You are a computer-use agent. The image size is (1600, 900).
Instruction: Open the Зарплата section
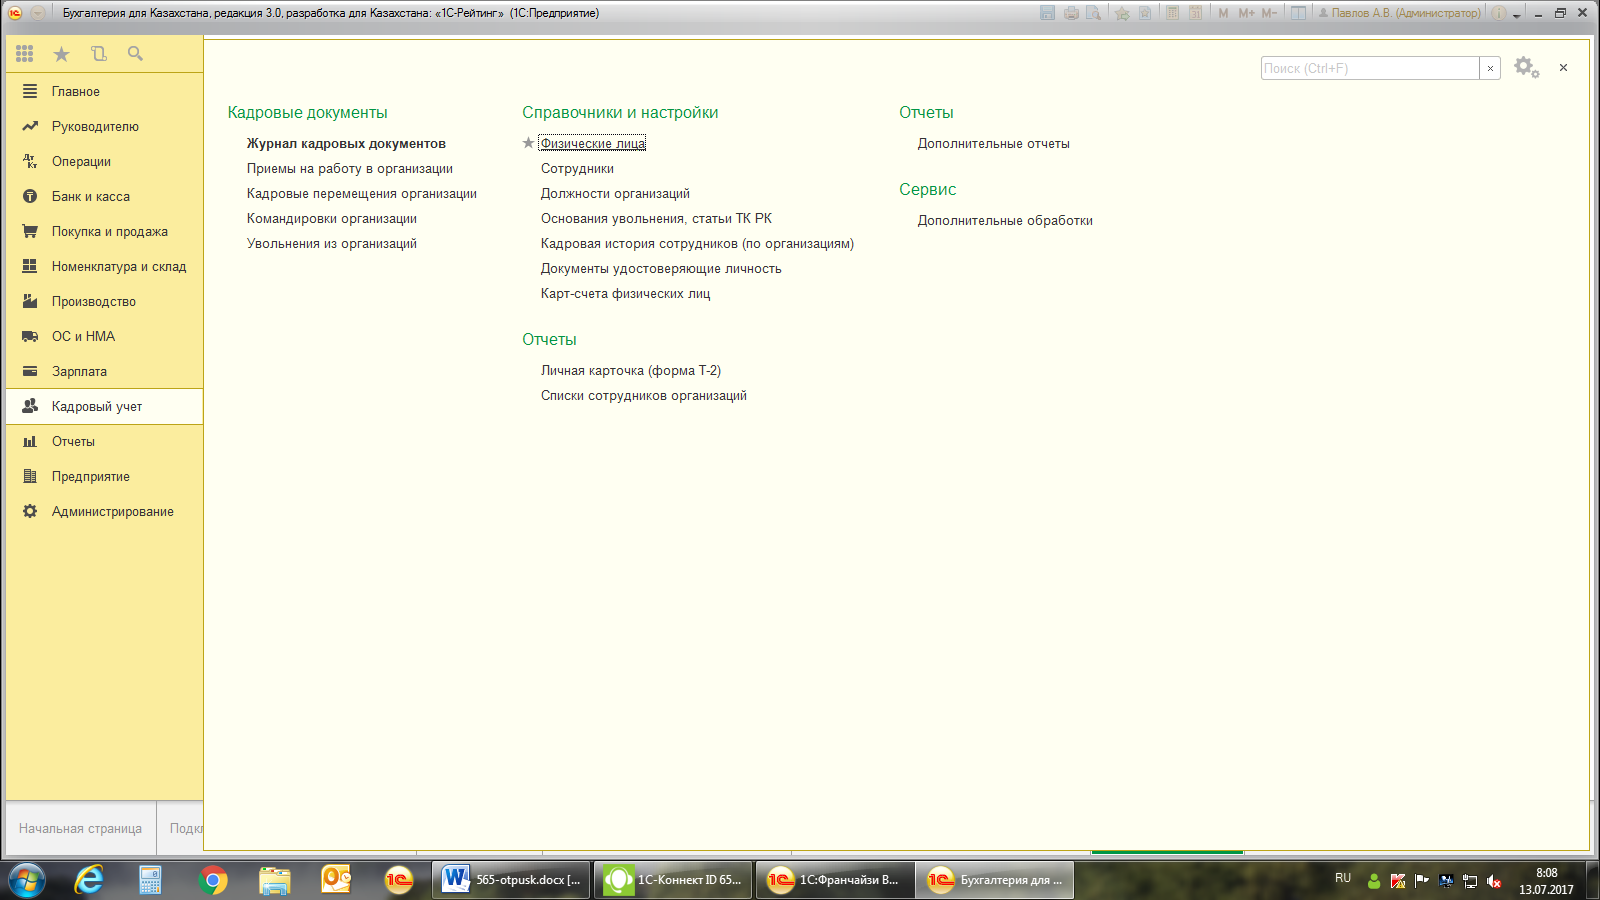[104, 371]
